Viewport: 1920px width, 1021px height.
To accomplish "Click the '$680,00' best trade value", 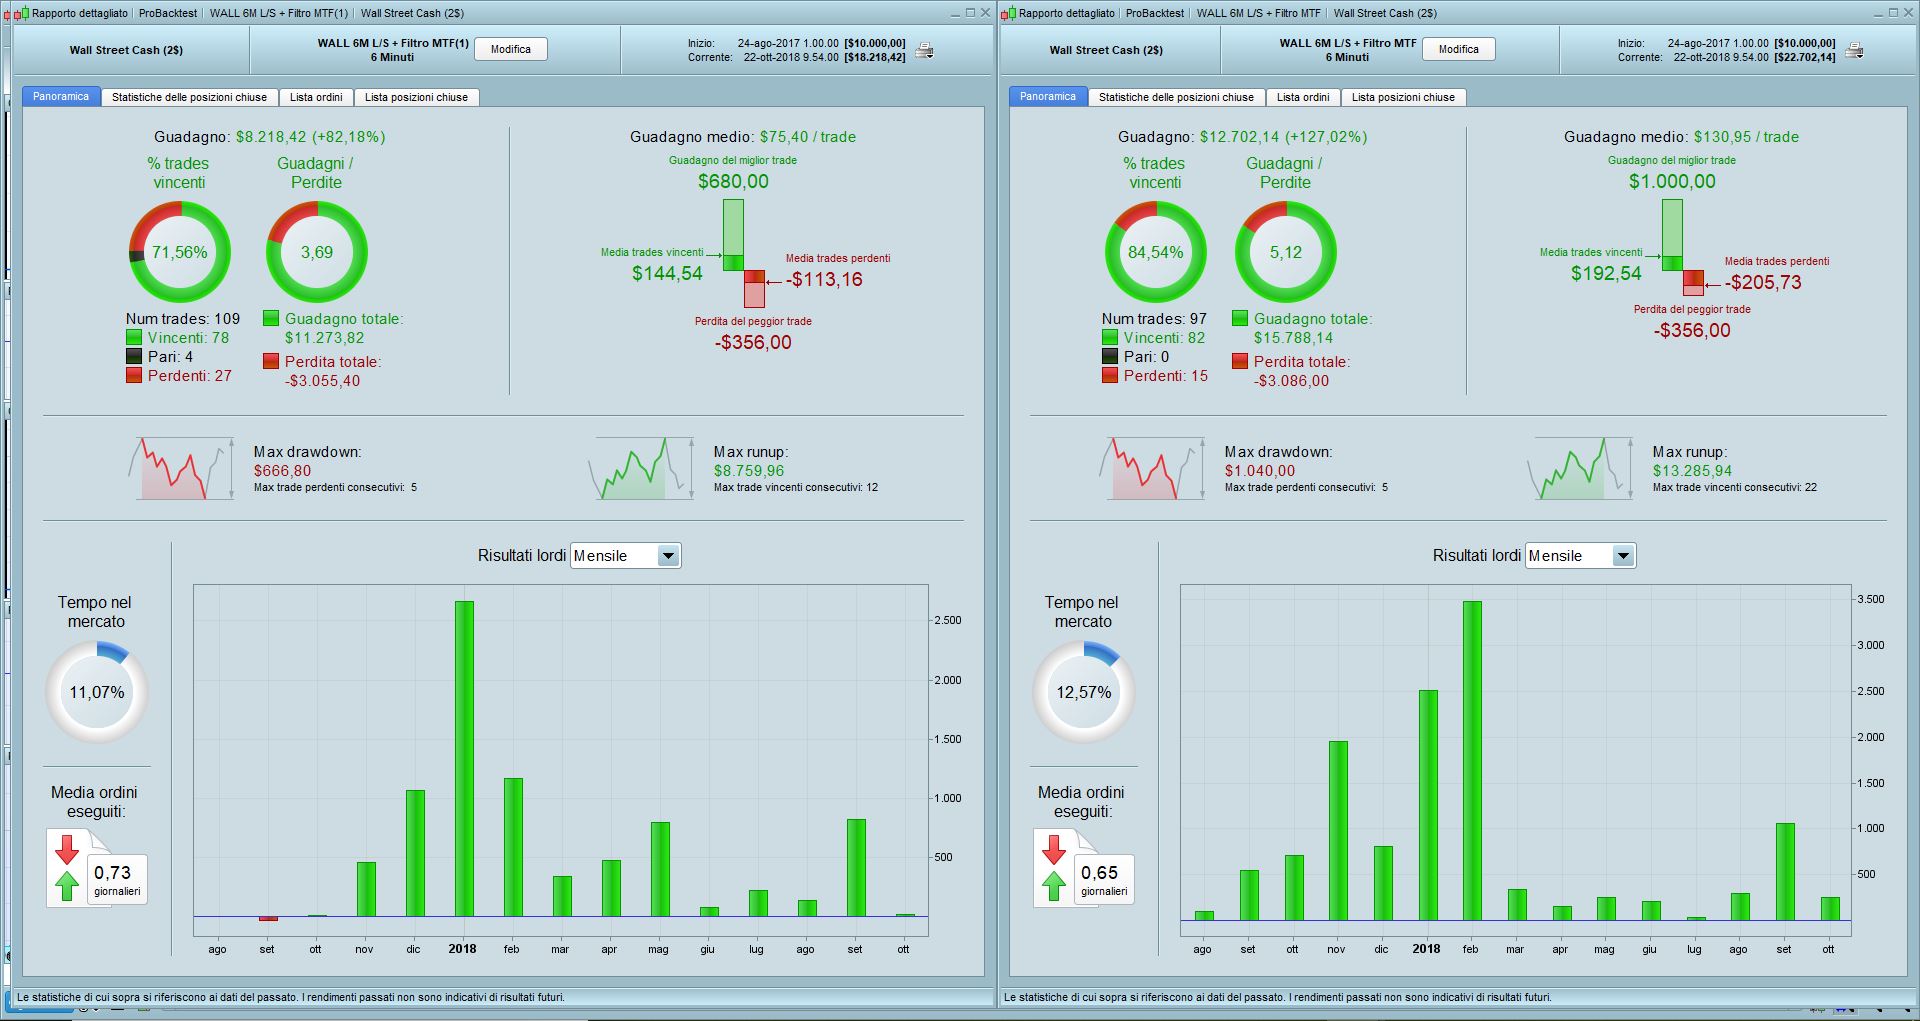I will tap(733, 181).
